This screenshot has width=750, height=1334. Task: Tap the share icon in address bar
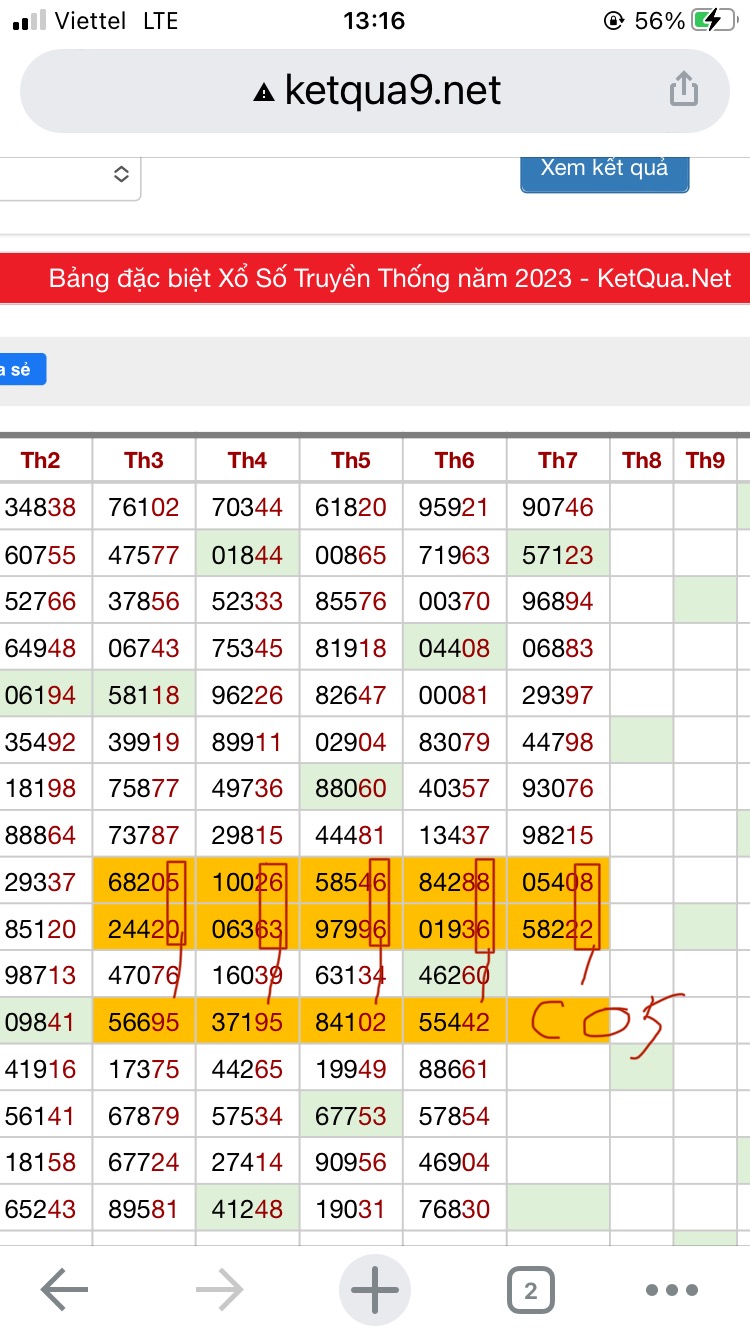point(683,90)
